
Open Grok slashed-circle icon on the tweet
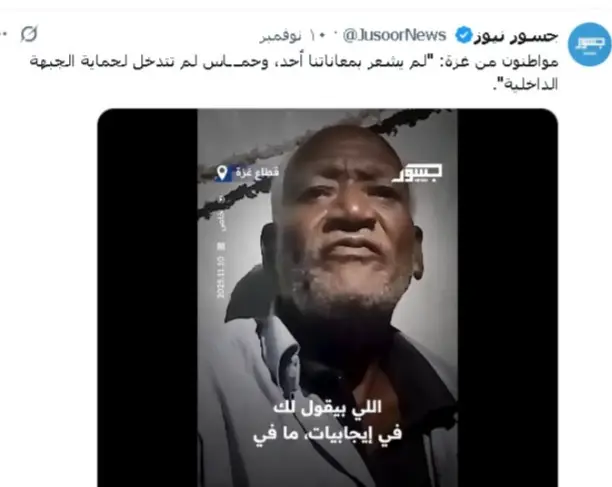coord(29,34)
